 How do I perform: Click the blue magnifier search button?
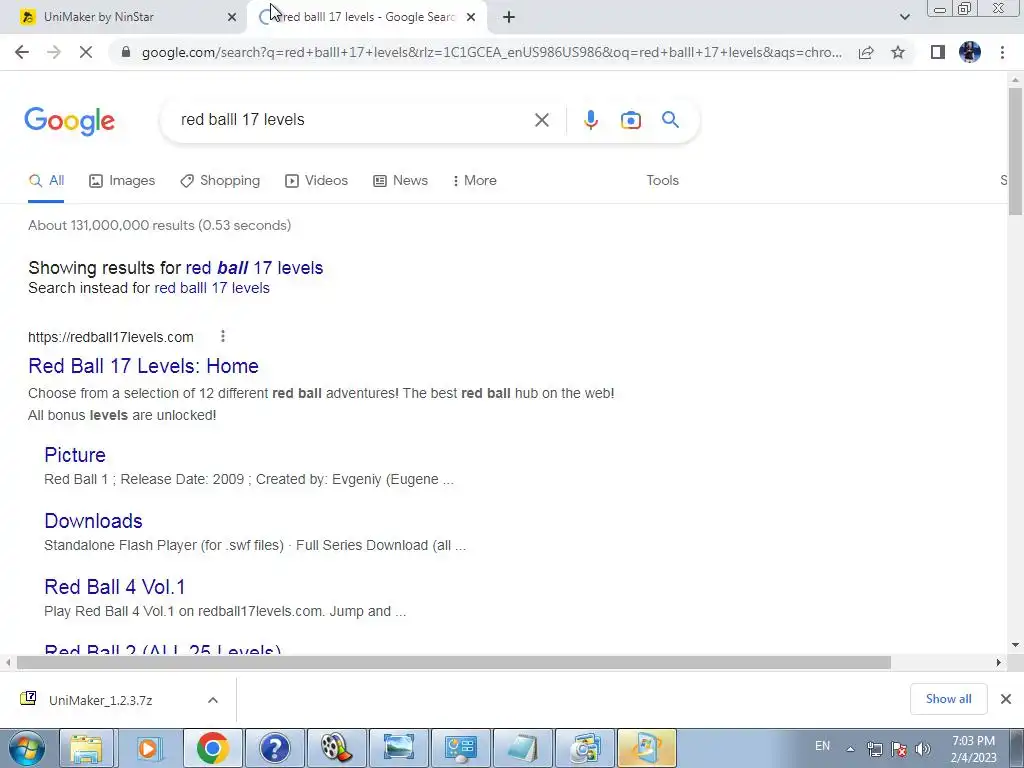[670, 120]
